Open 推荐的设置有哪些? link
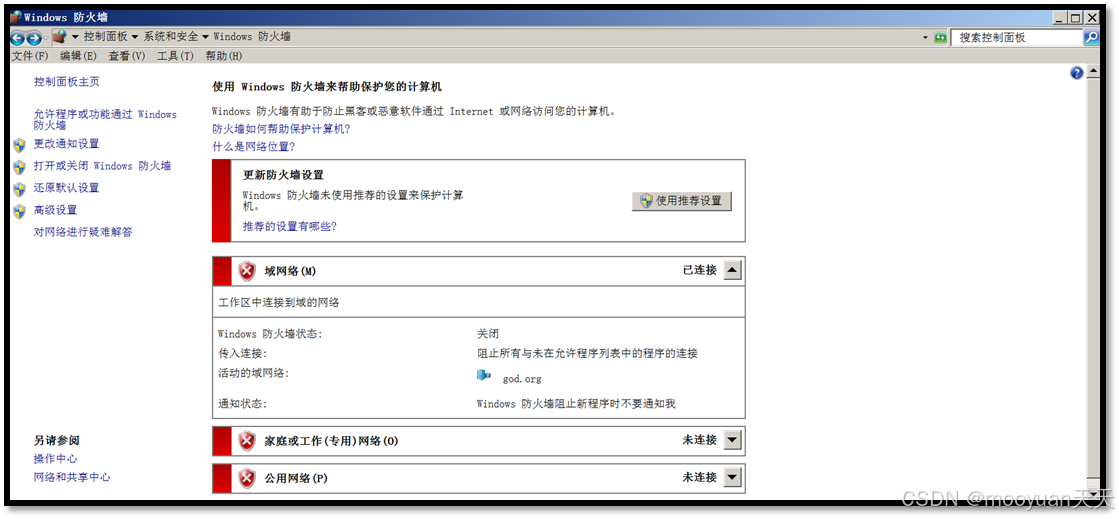Screen dimensions: 1119x519 click(x=289, y=227)
